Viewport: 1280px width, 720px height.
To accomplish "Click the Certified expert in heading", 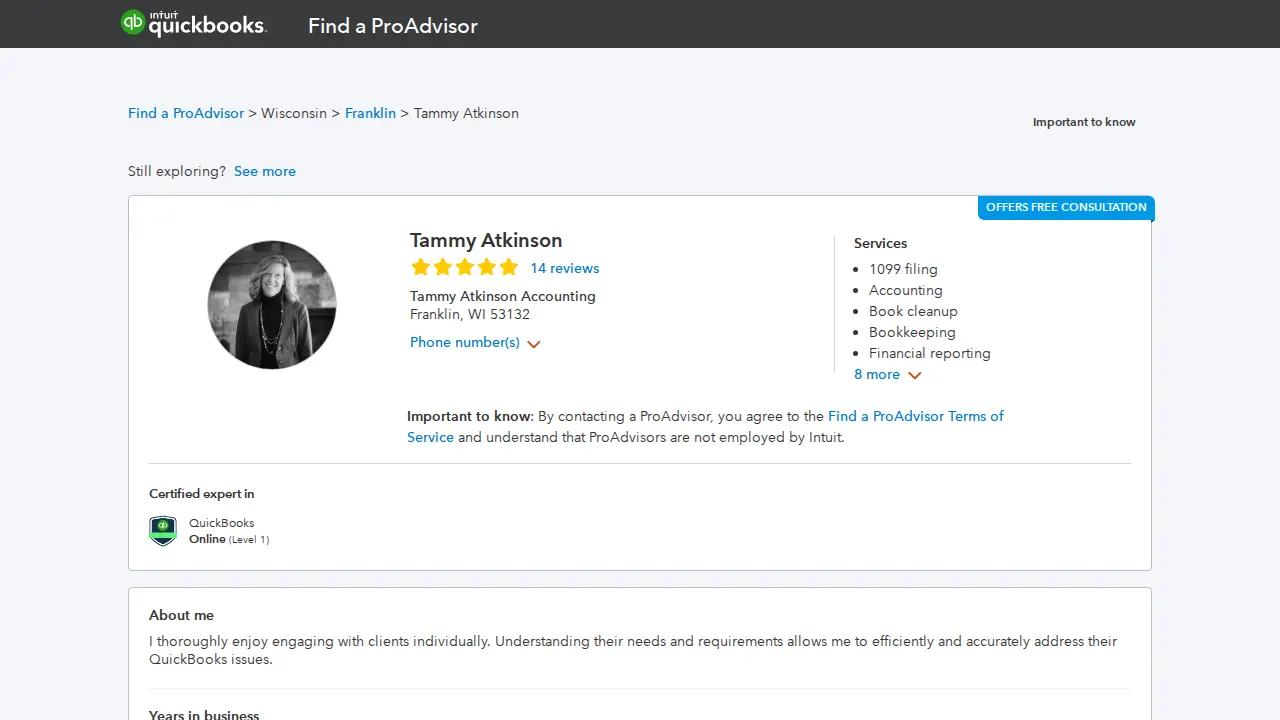I will (202, 493).
